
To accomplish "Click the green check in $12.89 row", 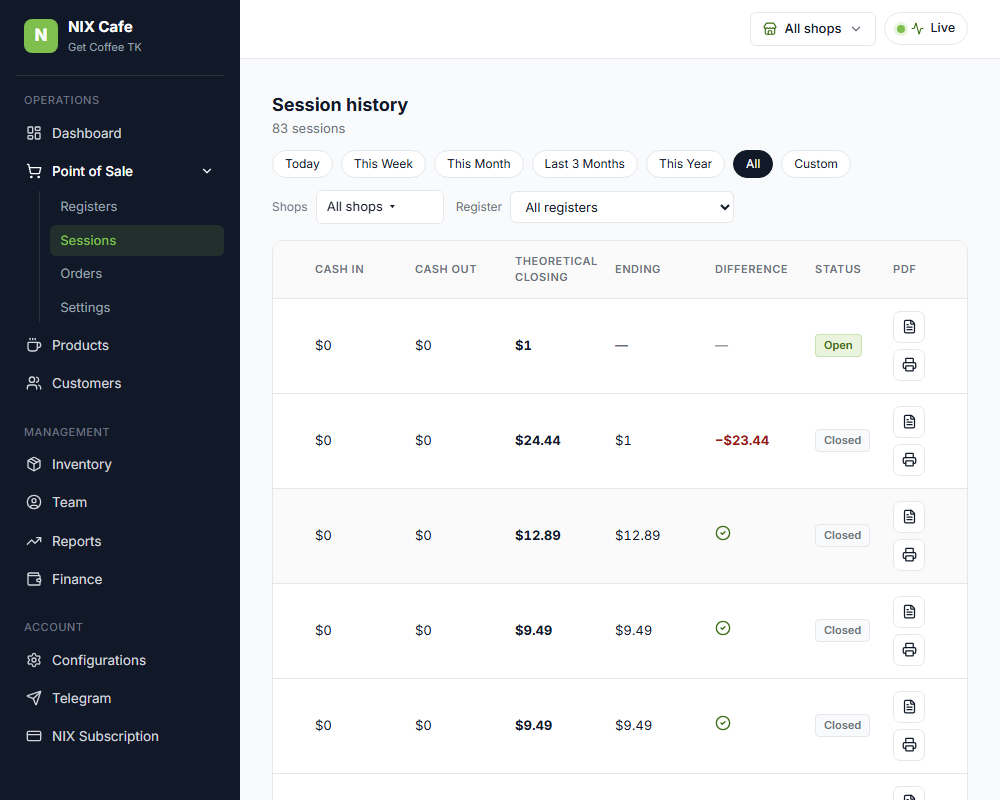I will coord(723,533).
